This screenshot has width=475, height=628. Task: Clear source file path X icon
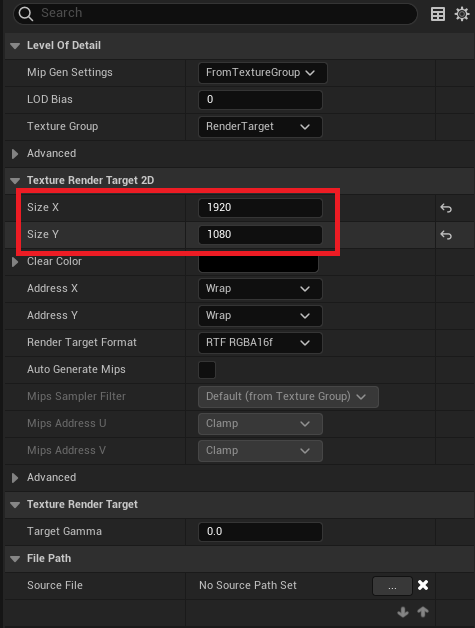point(423,586)
